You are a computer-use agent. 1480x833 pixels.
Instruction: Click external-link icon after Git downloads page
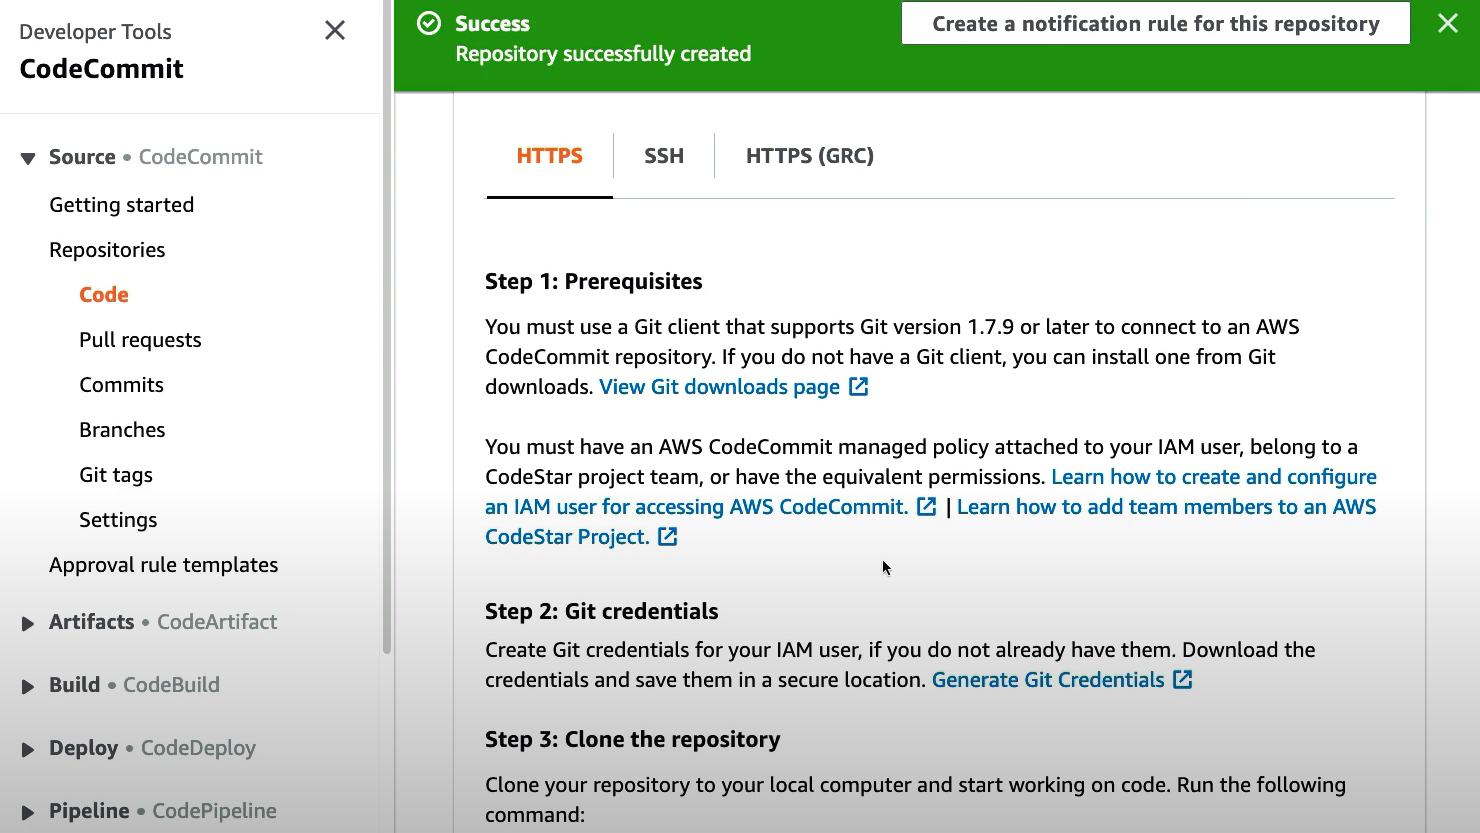coord(859,386)
